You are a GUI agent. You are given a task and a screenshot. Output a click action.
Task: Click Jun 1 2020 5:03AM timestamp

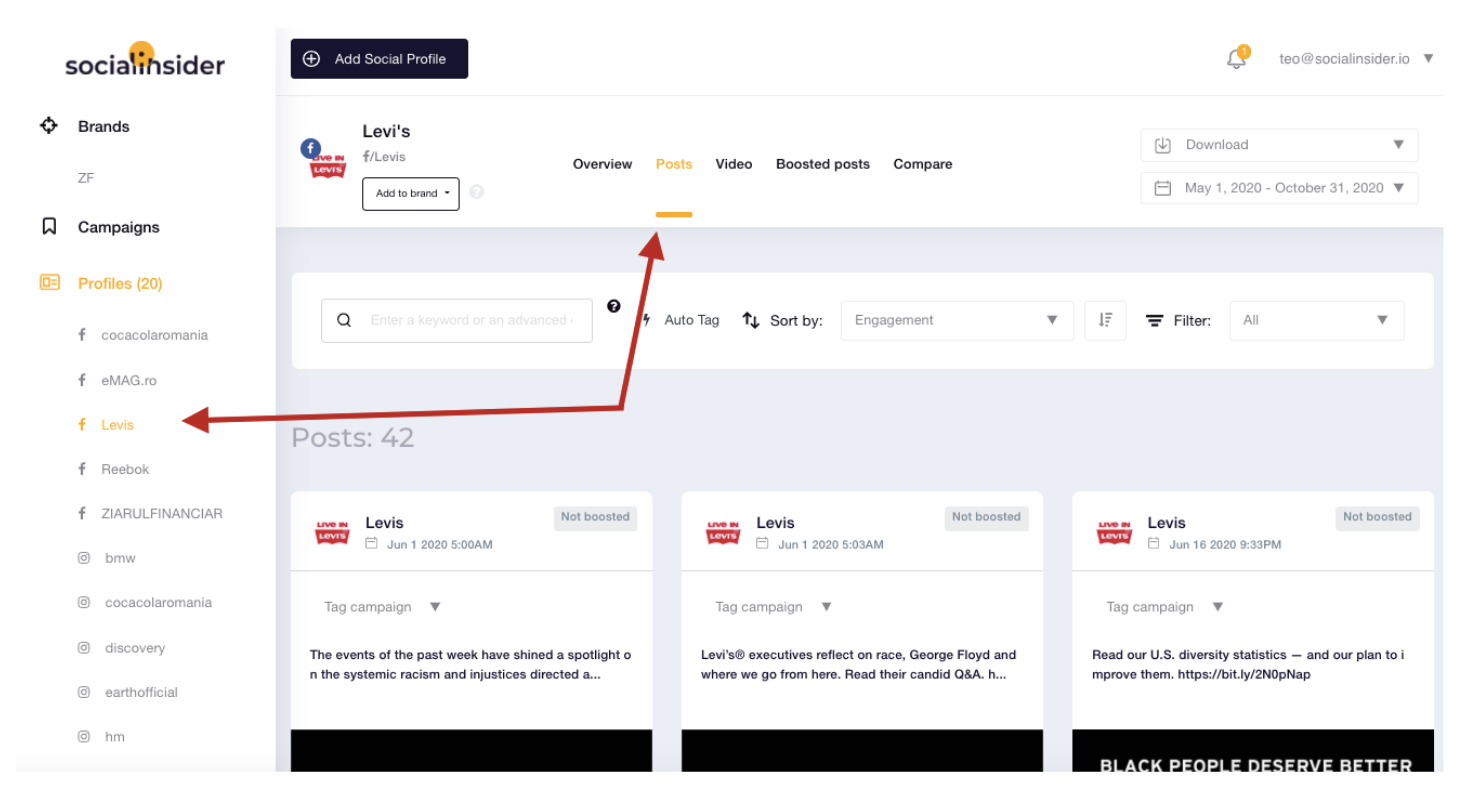[x=831, y=545]
